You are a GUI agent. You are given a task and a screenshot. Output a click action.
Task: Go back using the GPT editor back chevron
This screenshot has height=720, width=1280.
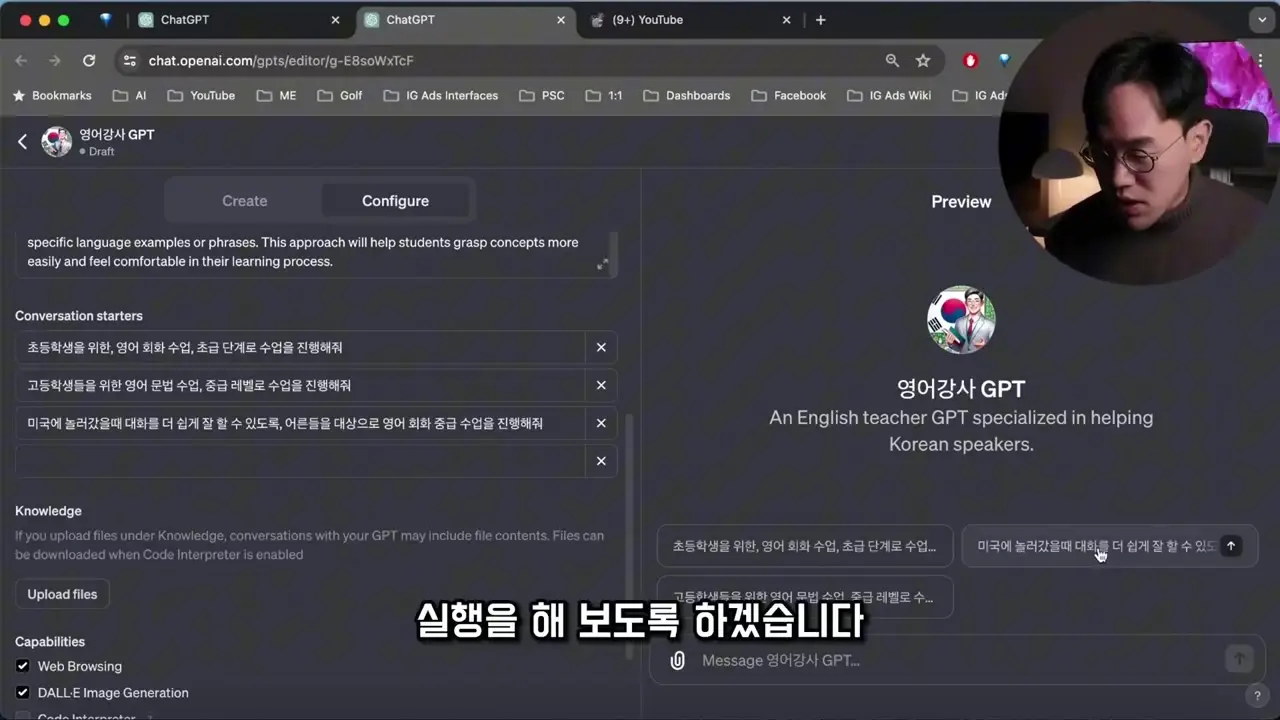point(22,142)
